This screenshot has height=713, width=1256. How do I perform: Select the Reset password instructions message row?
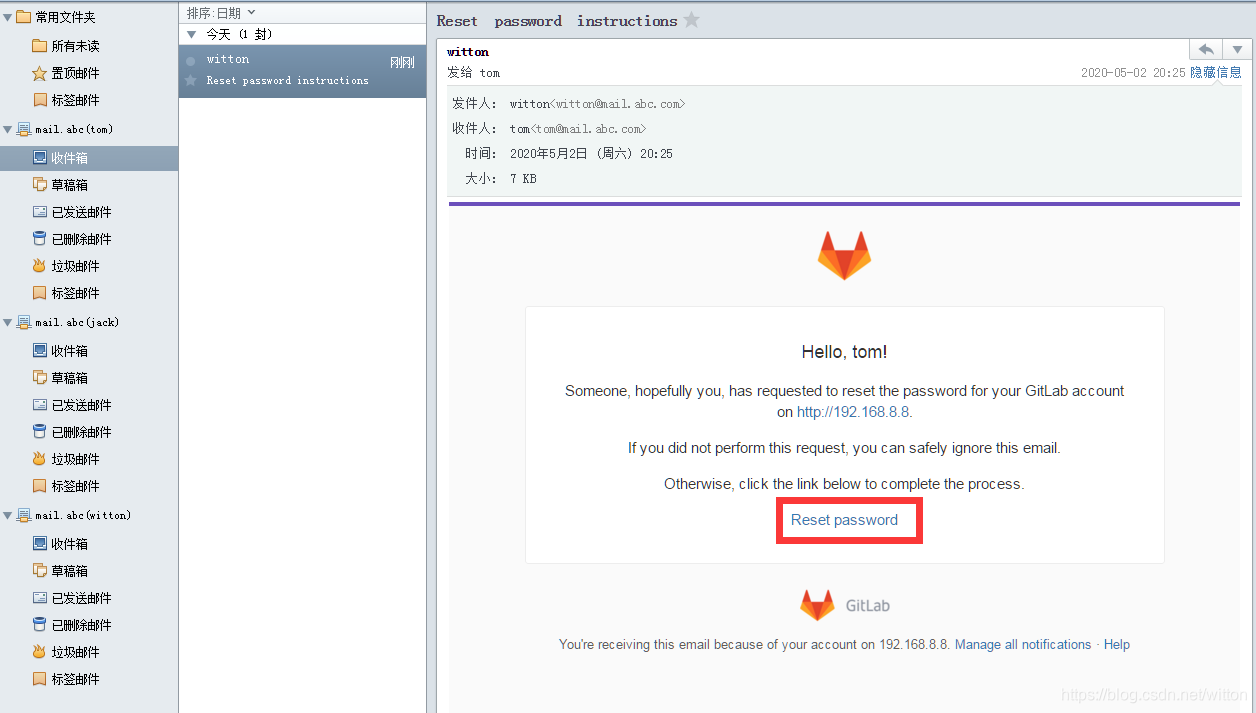click(302, 70)
